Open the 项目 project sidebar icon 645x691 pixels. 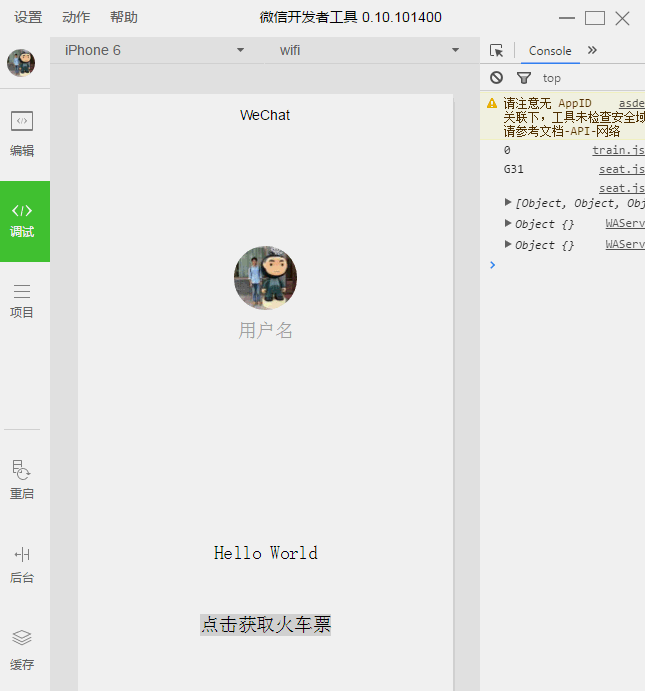[22, 301]
